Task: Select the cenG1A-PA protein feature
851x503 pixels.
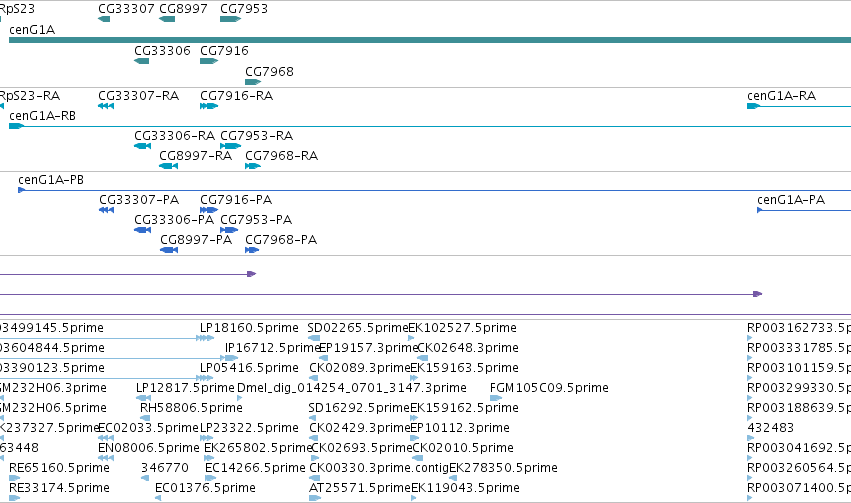Action: [791, 200]
